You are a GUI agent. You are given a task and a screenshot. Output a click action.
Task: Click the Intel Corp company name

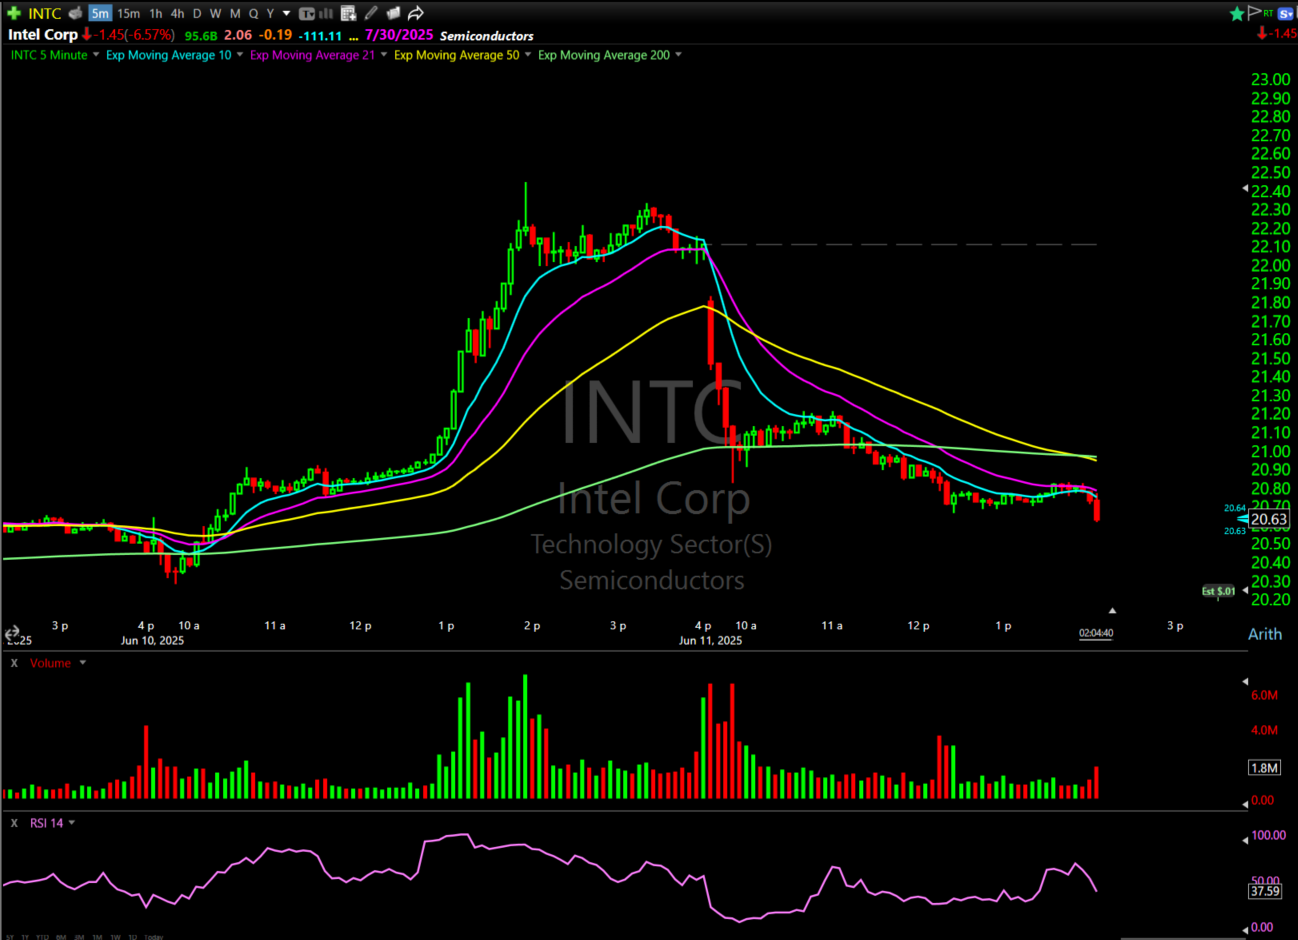click(43, 35)
